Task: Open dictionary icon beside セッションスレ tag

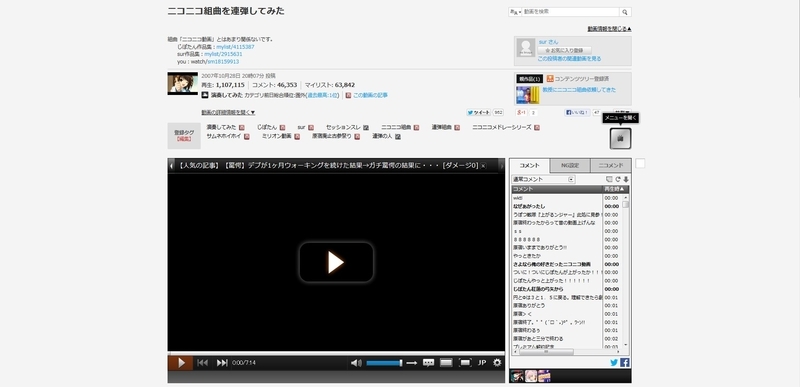Action: click(x=366, y=128)
